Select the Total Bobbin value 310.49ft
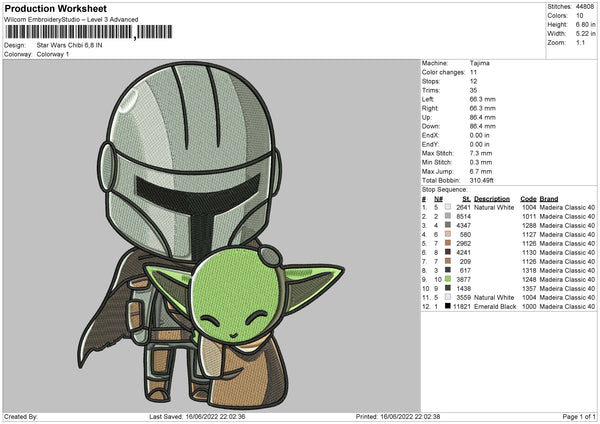 coord(482,180)
